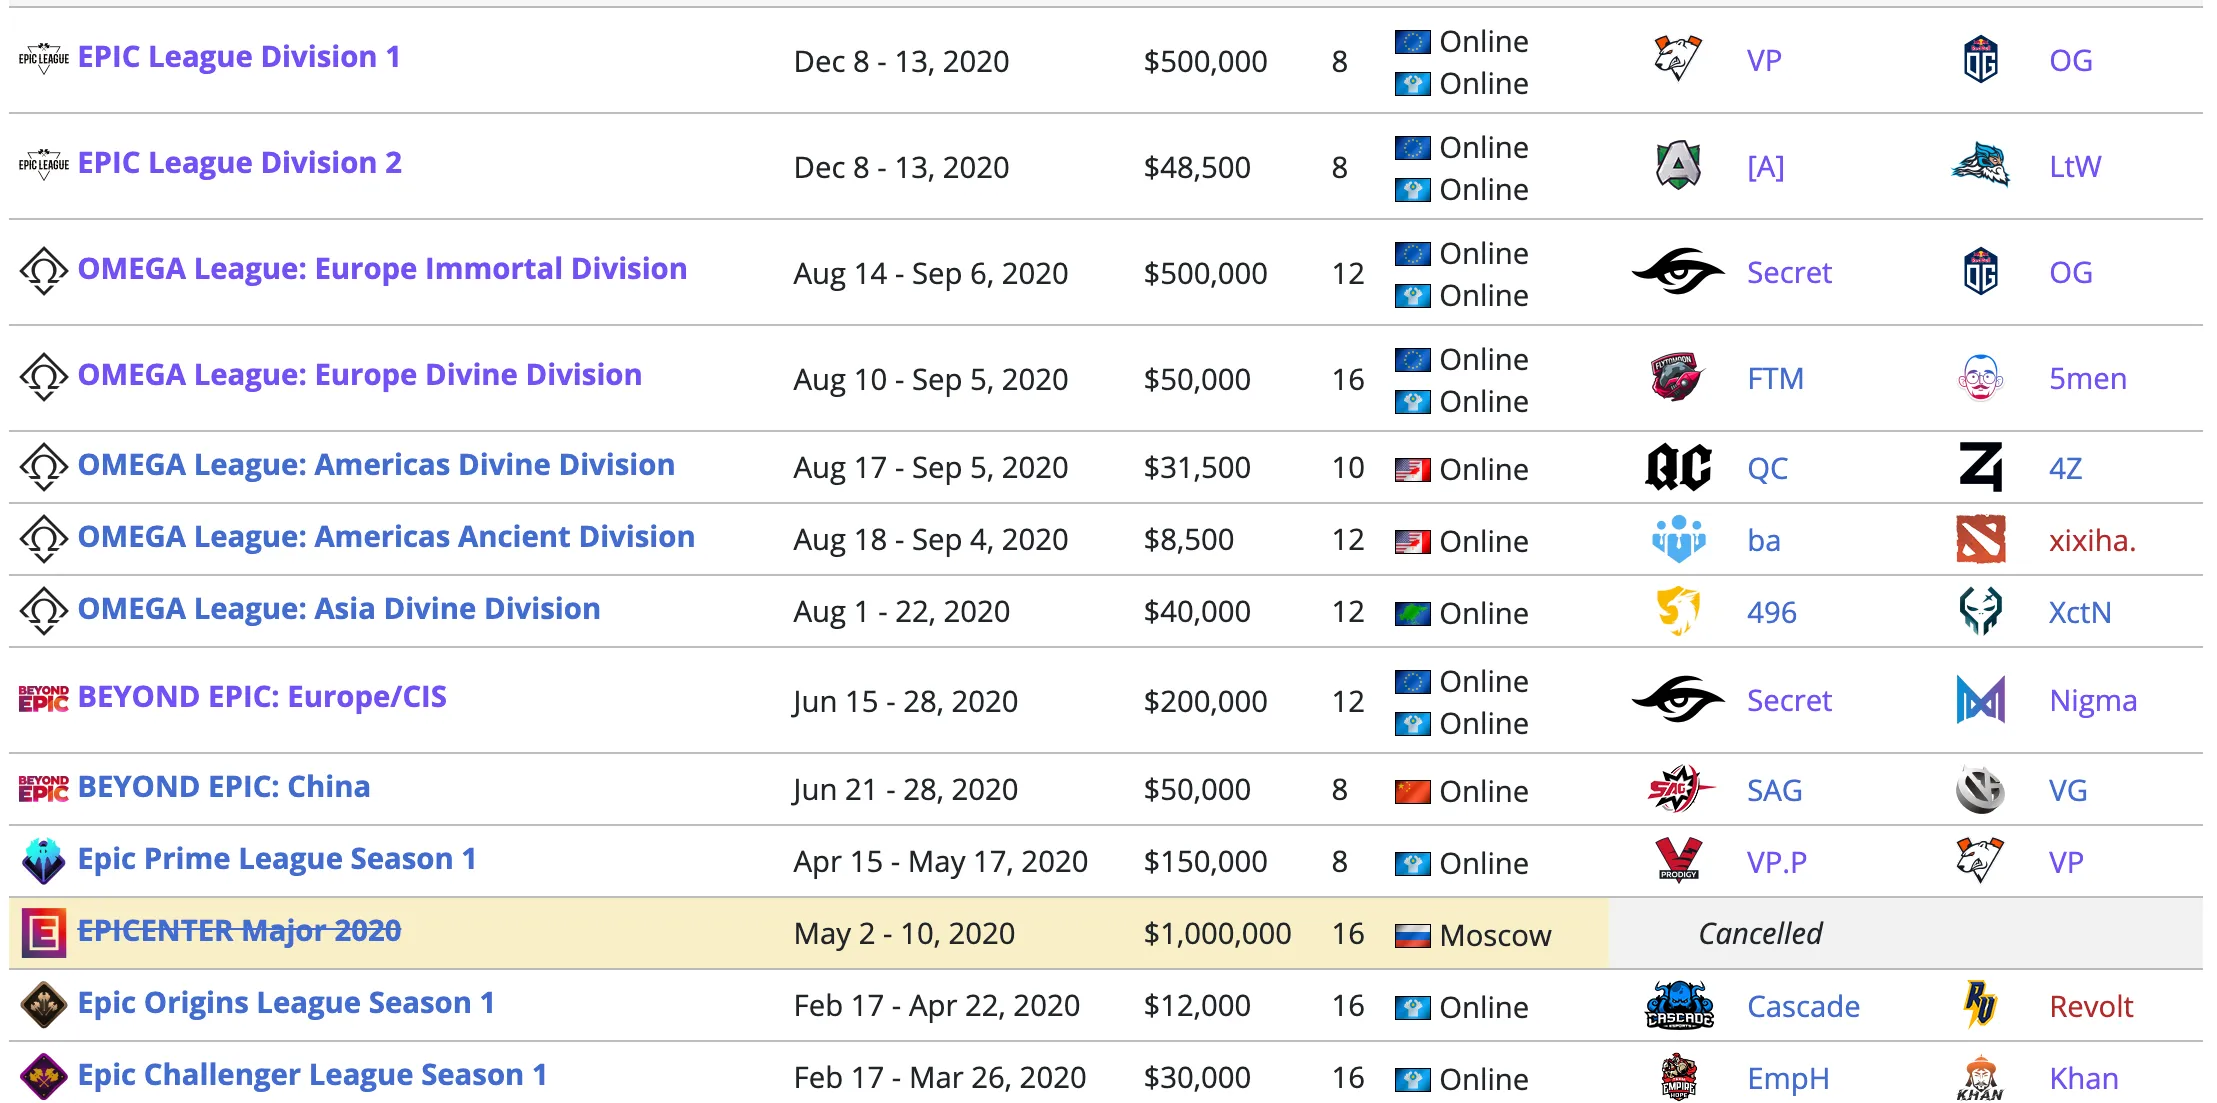Click the Alliance [A] team logo
Image resolution: width=2217 pixels, height=1103 pixels.
[x=1678, y=166]
